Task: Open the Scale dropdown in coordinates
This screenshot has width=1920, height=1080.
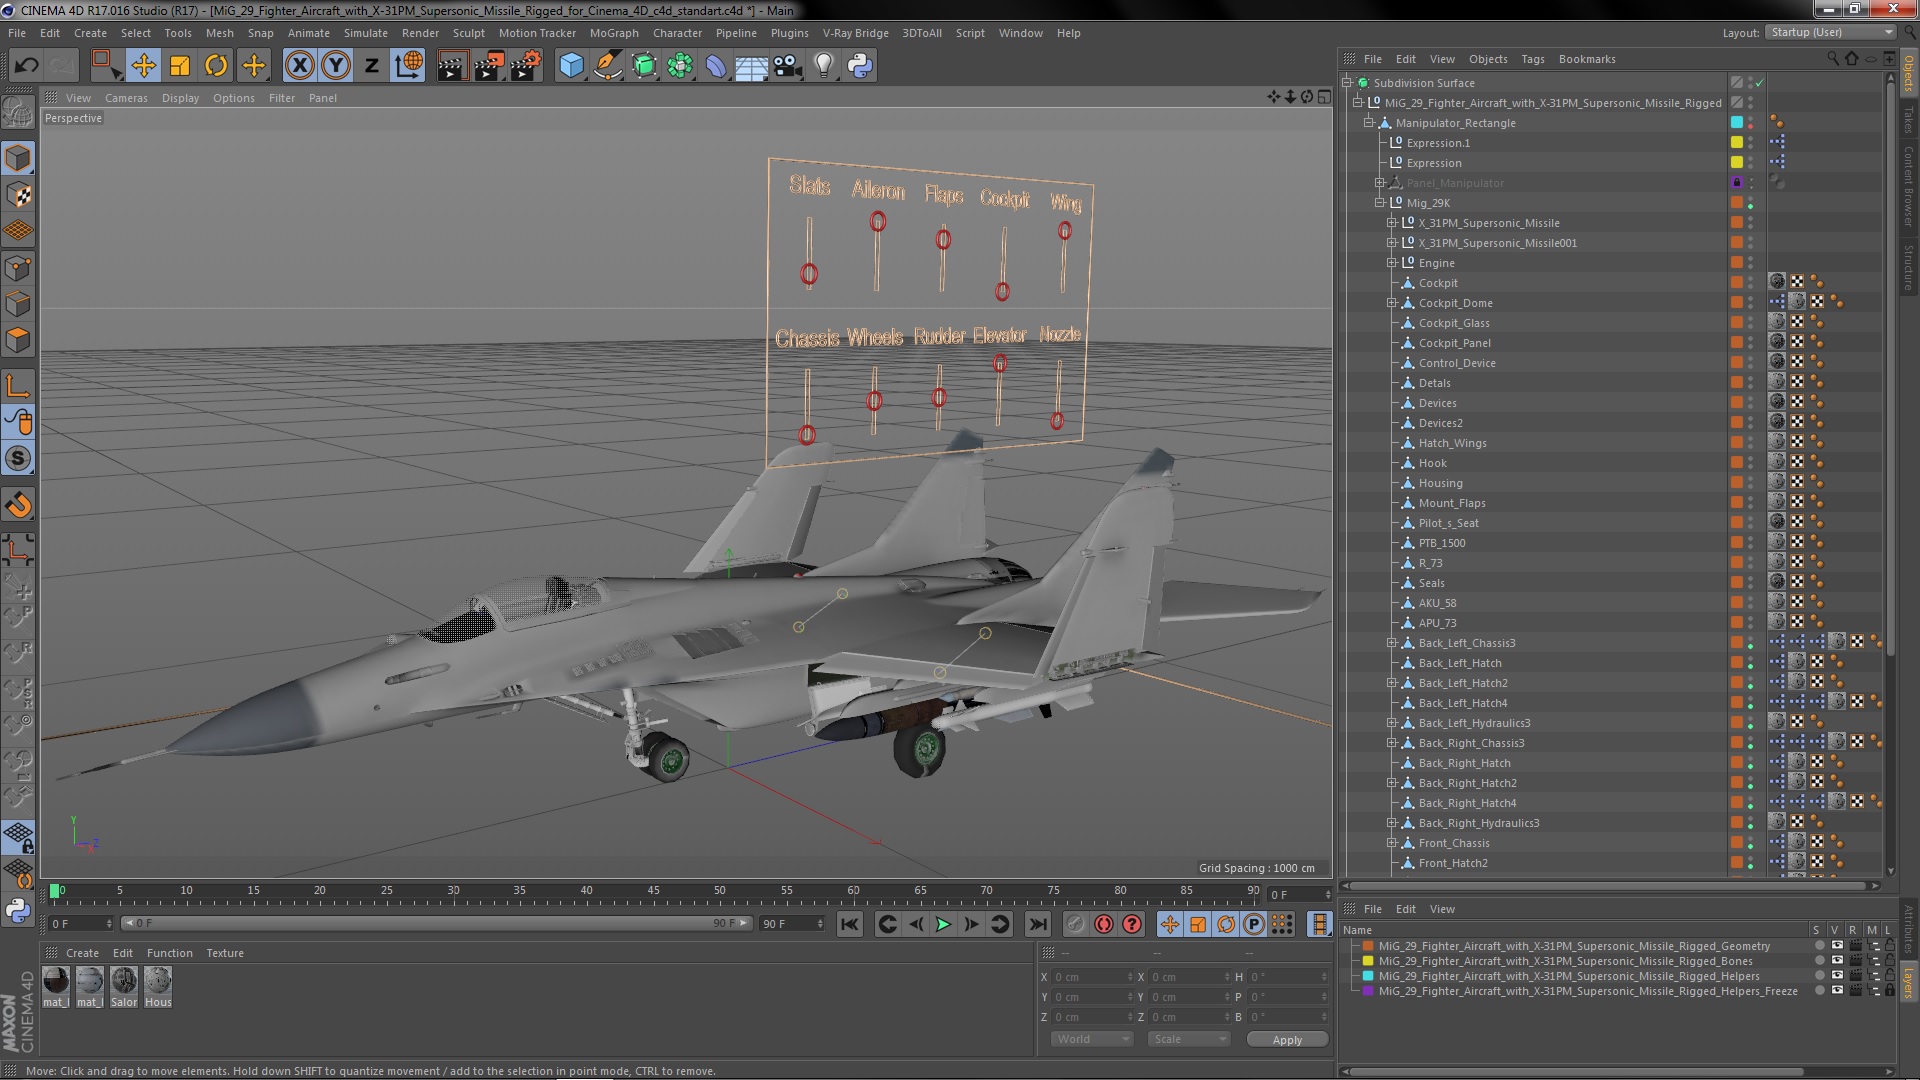Action: click(x=1189, y=1039)
